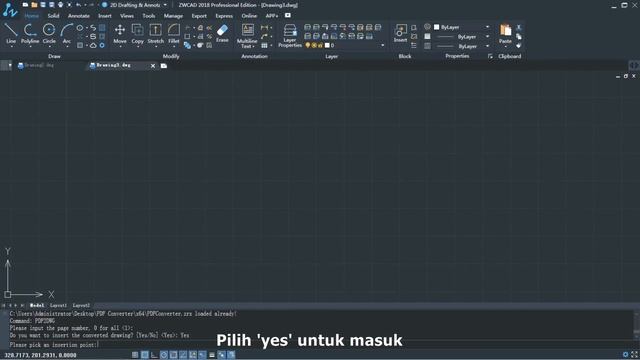
Task: Click the Cut icon in Clipboard panel
Action: click(x=519, y=27)
